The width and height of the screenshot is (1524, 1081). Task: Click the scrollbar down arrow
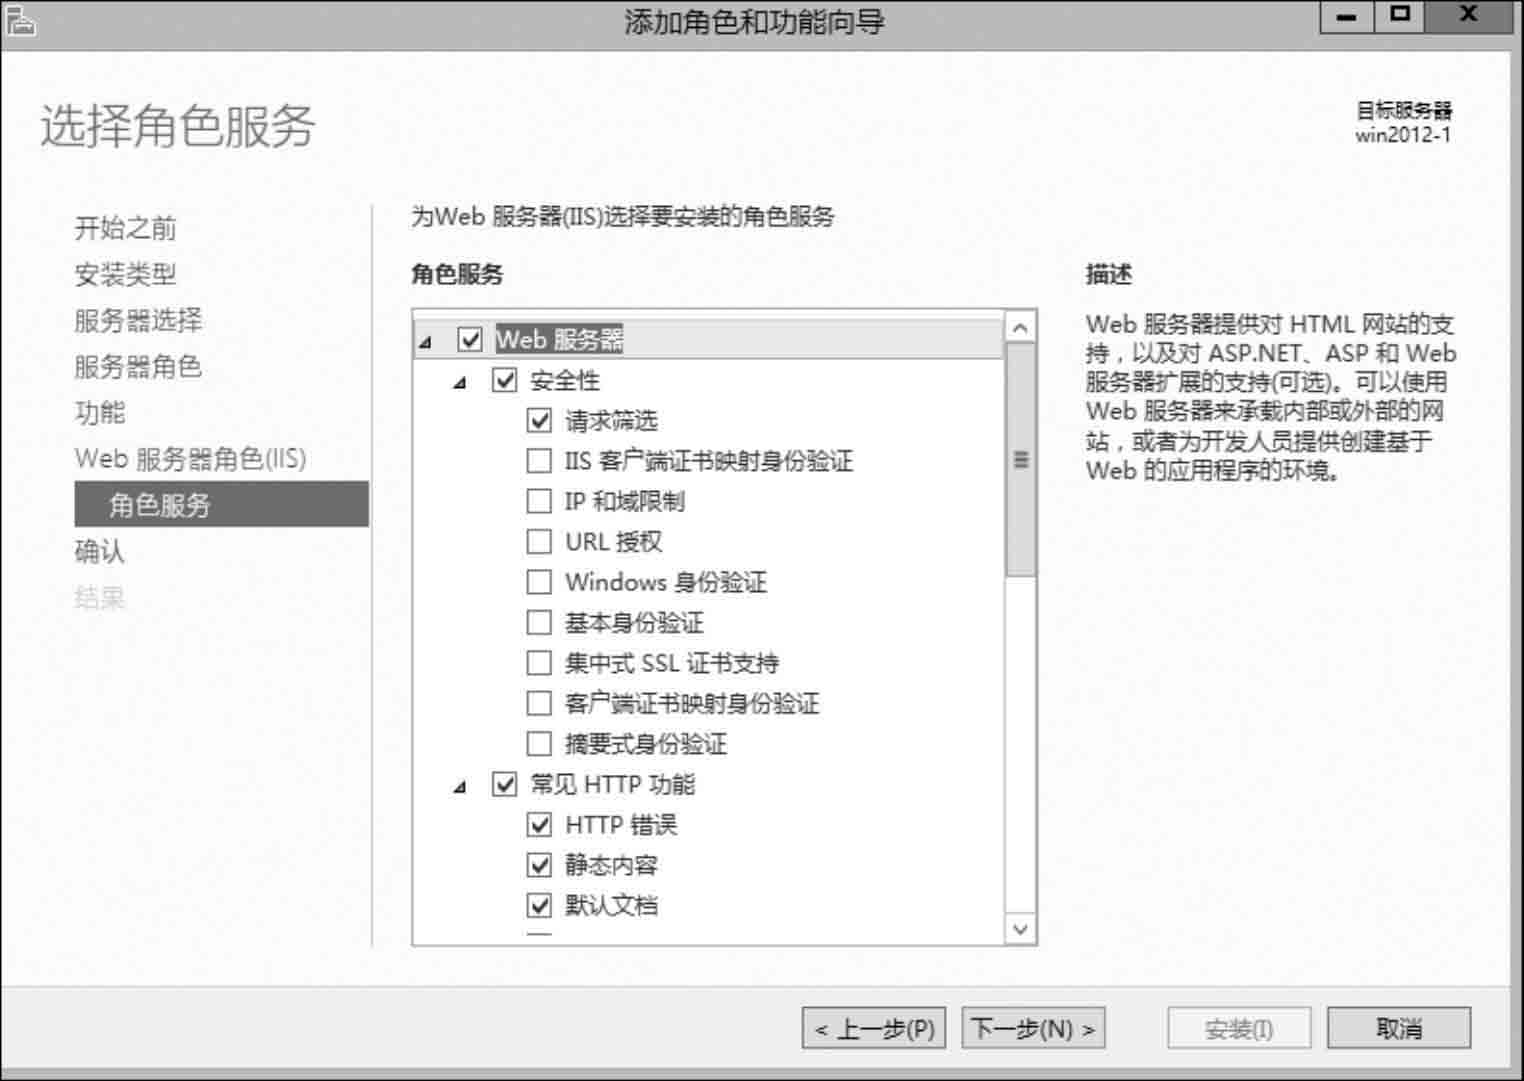tap(1020, 929)
